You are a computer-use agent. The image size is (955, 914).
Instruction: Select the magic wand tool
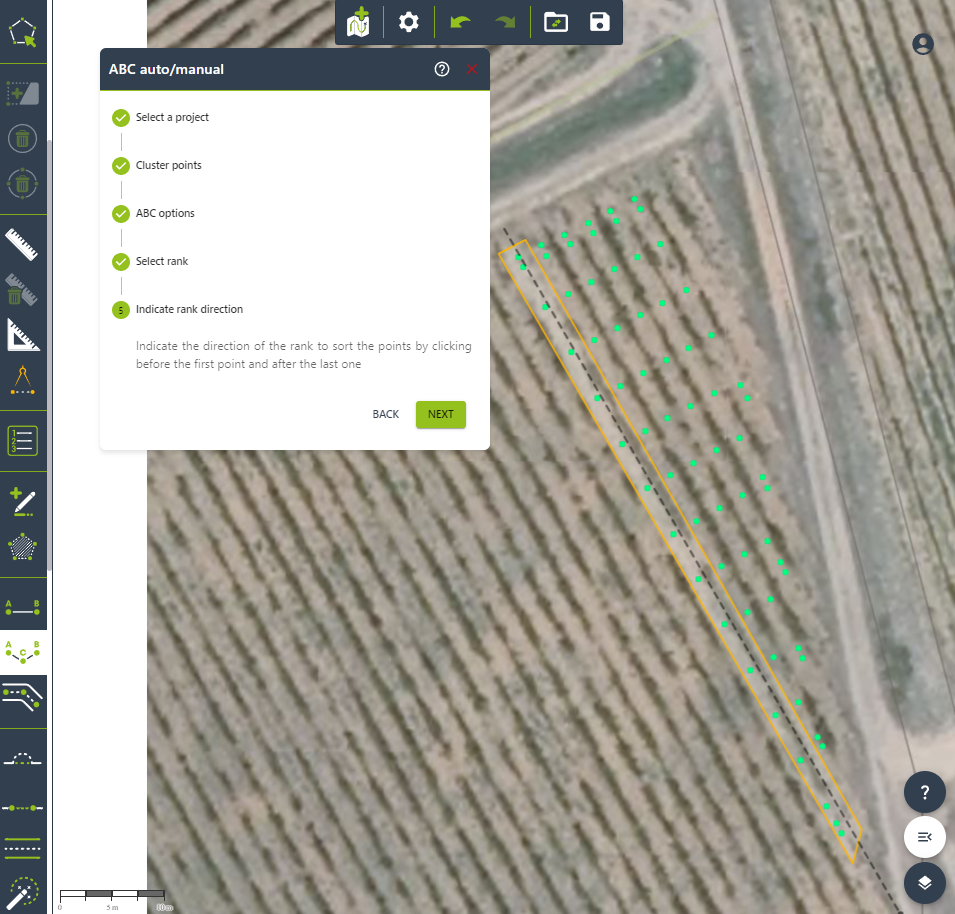pyautogui.click(x=22, y=892)
